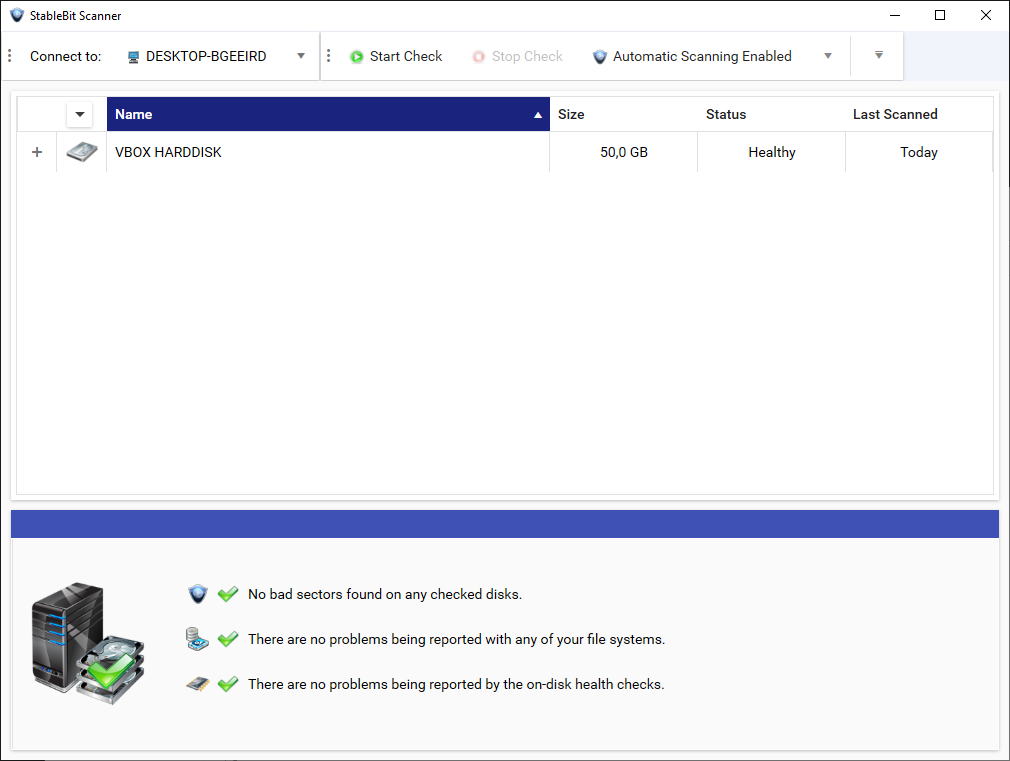Screen dimensions: 1010x761
Task: Expand the VBOX HARDDISK row
Action: click(37, 152)
